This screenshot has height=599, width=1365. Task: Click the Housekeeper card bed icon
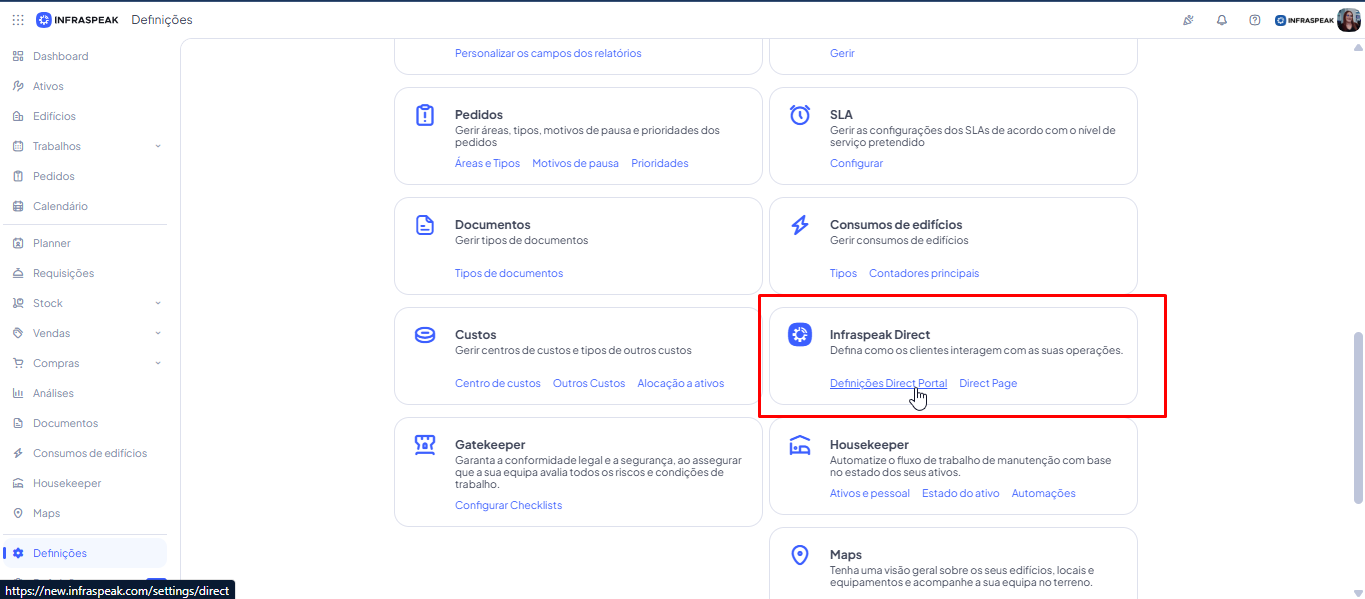pyautogui.click(x=800, y=445)
